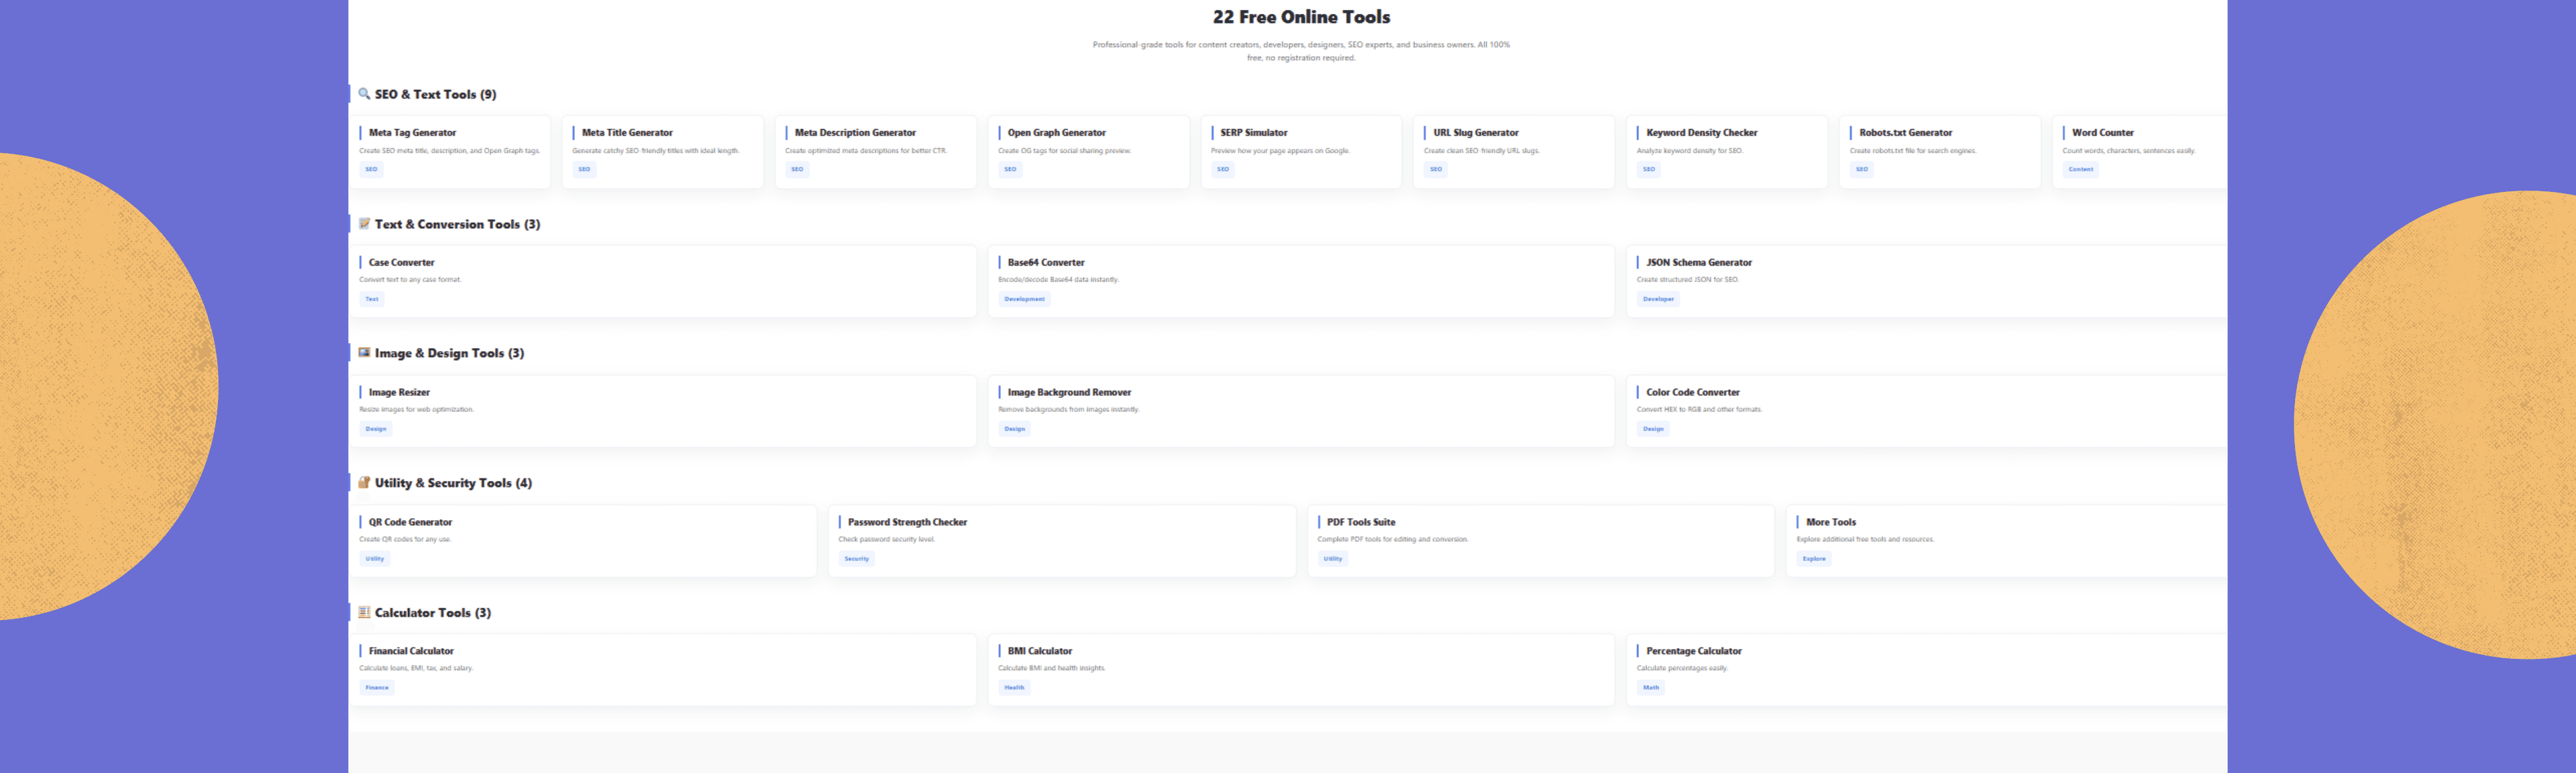Click the Developer tag on JSON Schema Generator
Image resolution: width=2576 pixels, height=773 pixels.
pyautogui.click(x=1658, y=298)
